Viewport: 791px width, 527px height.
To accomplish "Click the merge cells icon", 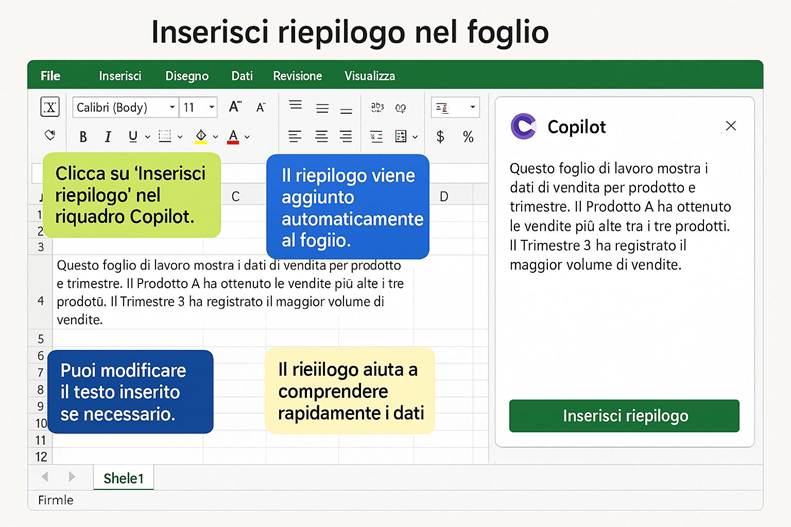I will pos(401,136).
